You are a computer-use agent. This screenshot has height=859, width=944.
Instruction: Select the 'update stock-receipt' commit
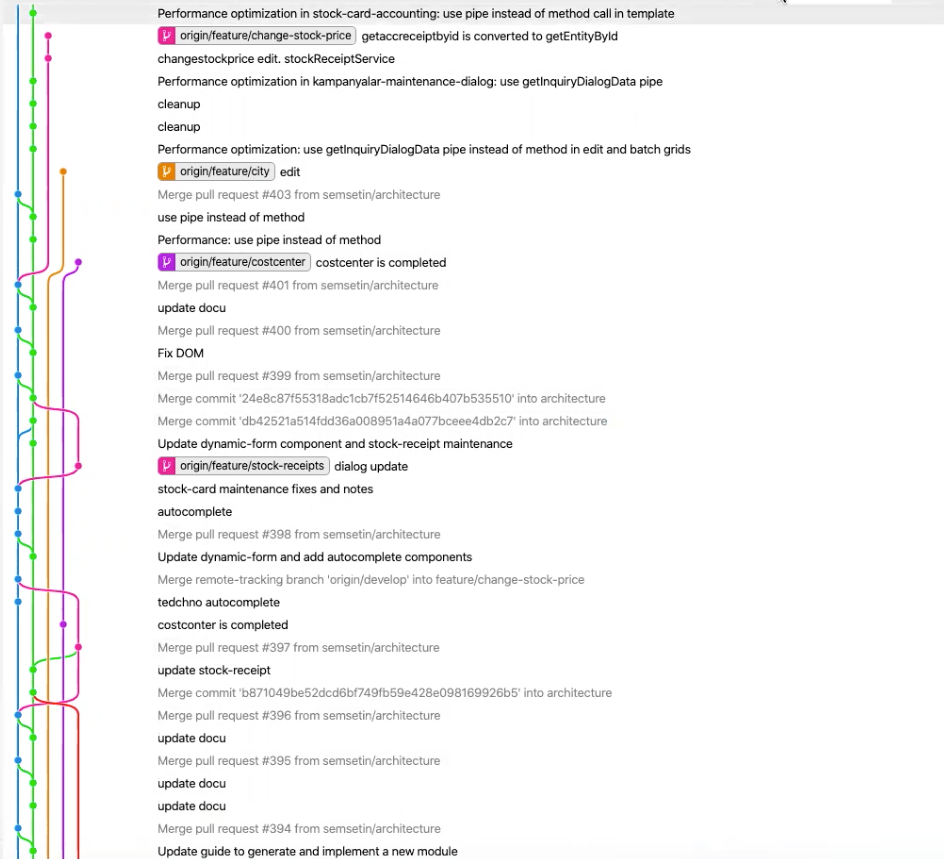[214, 670]
